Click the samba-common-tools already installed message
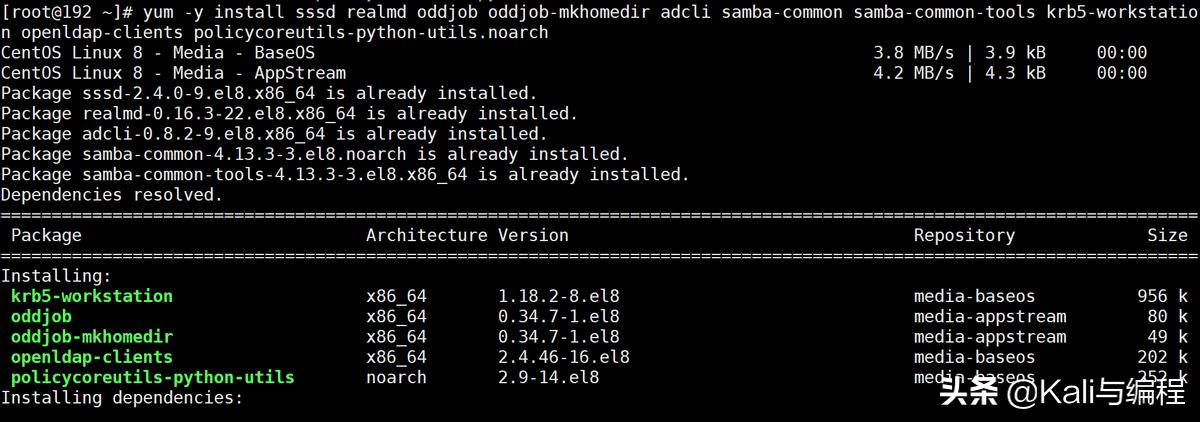 [345, 175]
